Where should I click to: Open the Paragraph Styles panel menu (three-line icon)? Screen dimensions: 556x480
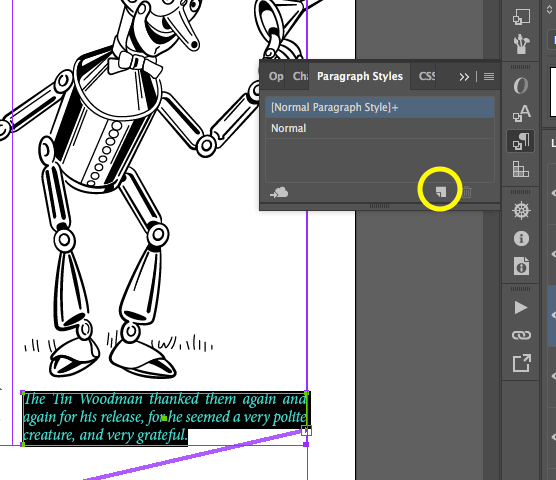(489, 77)
